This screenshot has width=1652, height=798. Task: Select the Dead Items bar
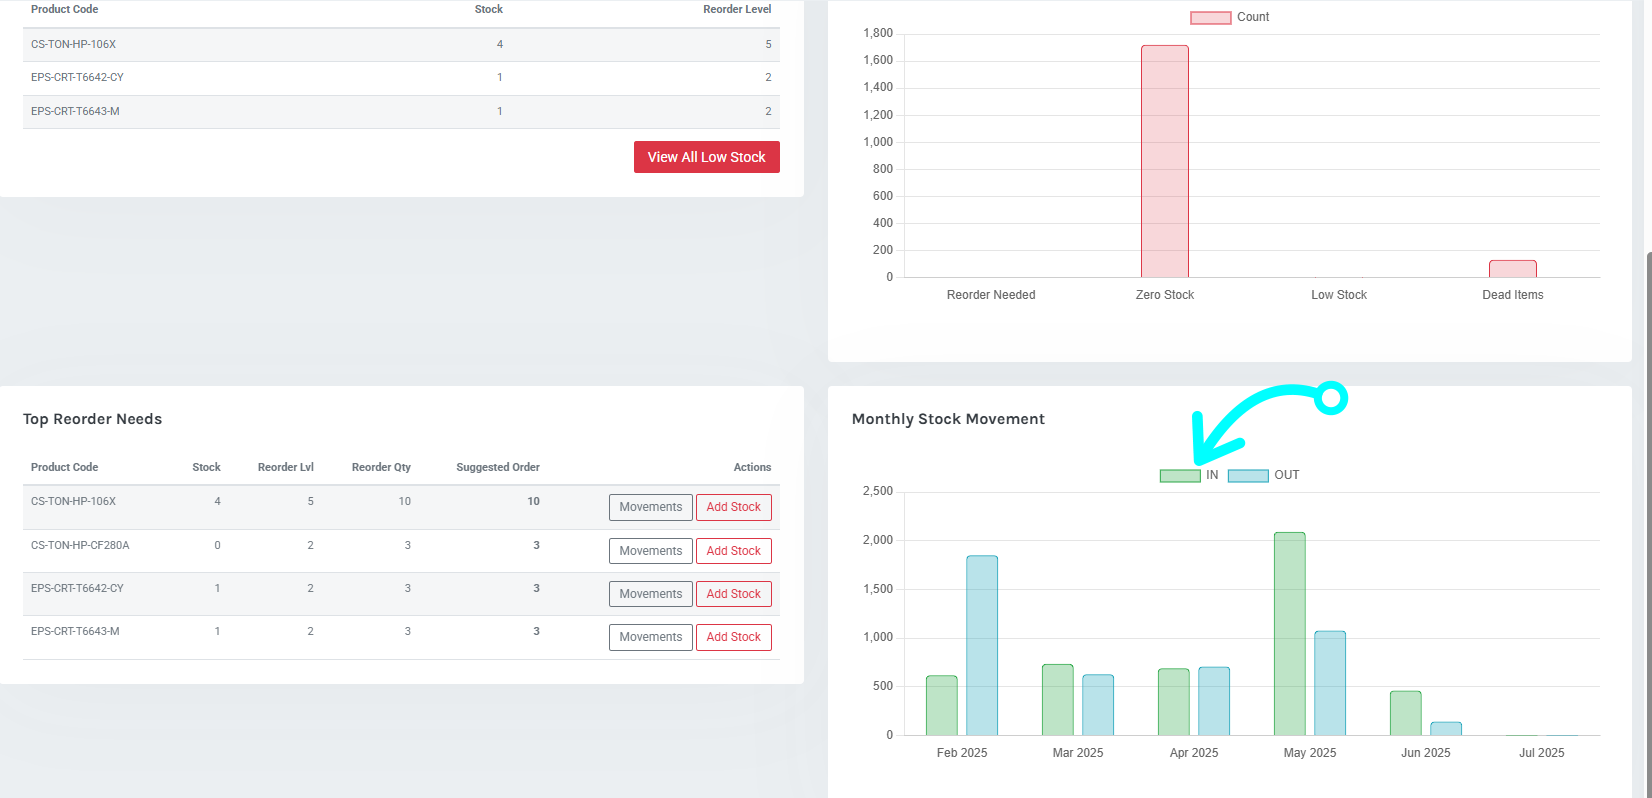(x=1512, y=269)
